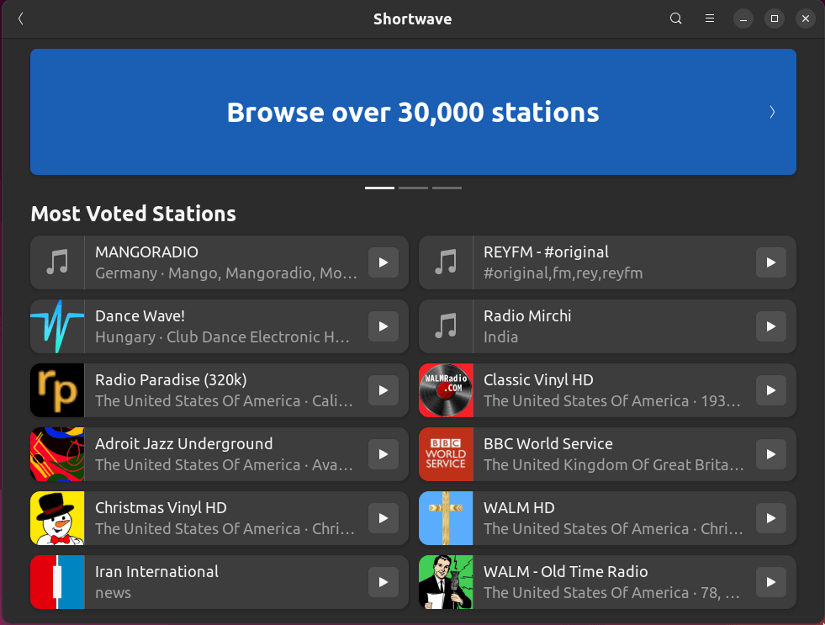This screenshot has height=625, width=825.
Task: Click "The United Kingdom Of Great Brita…" subtitle
Action: [613, 465]
